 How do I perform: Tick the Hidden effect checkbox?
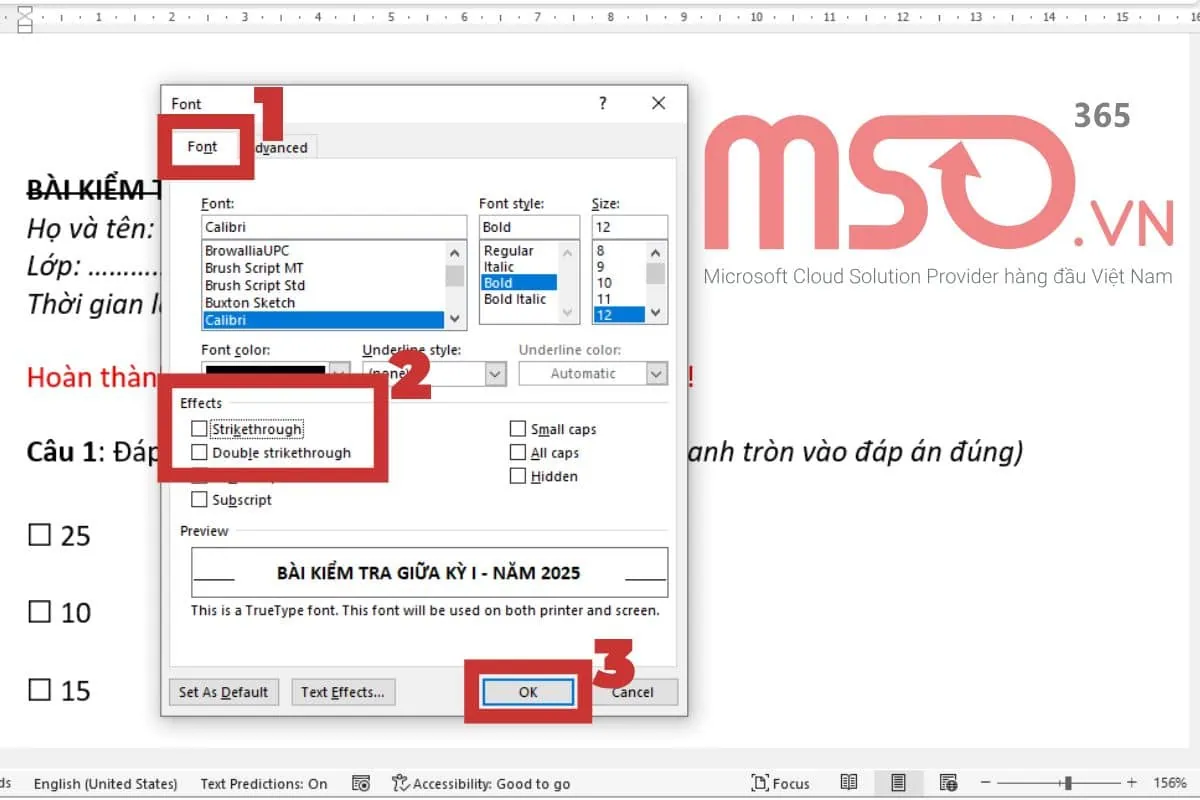(518, 477)
